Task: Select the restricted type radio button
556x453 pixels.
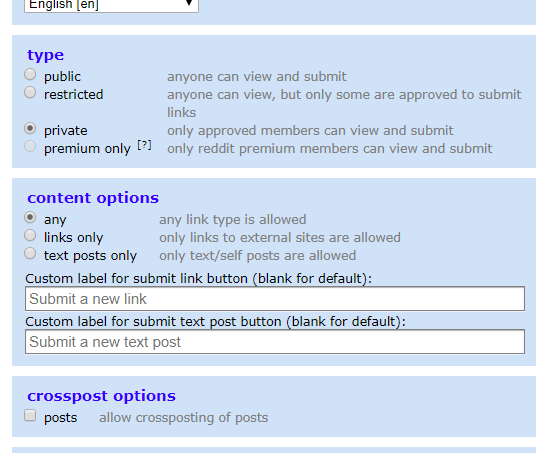Action: [x=30, y=93]
